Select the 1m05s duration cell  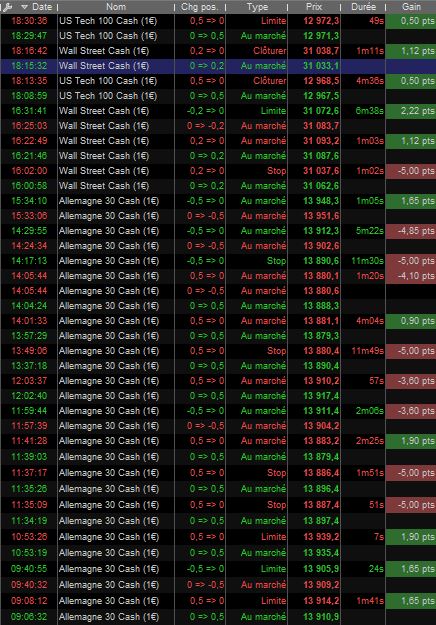[370, 201]
